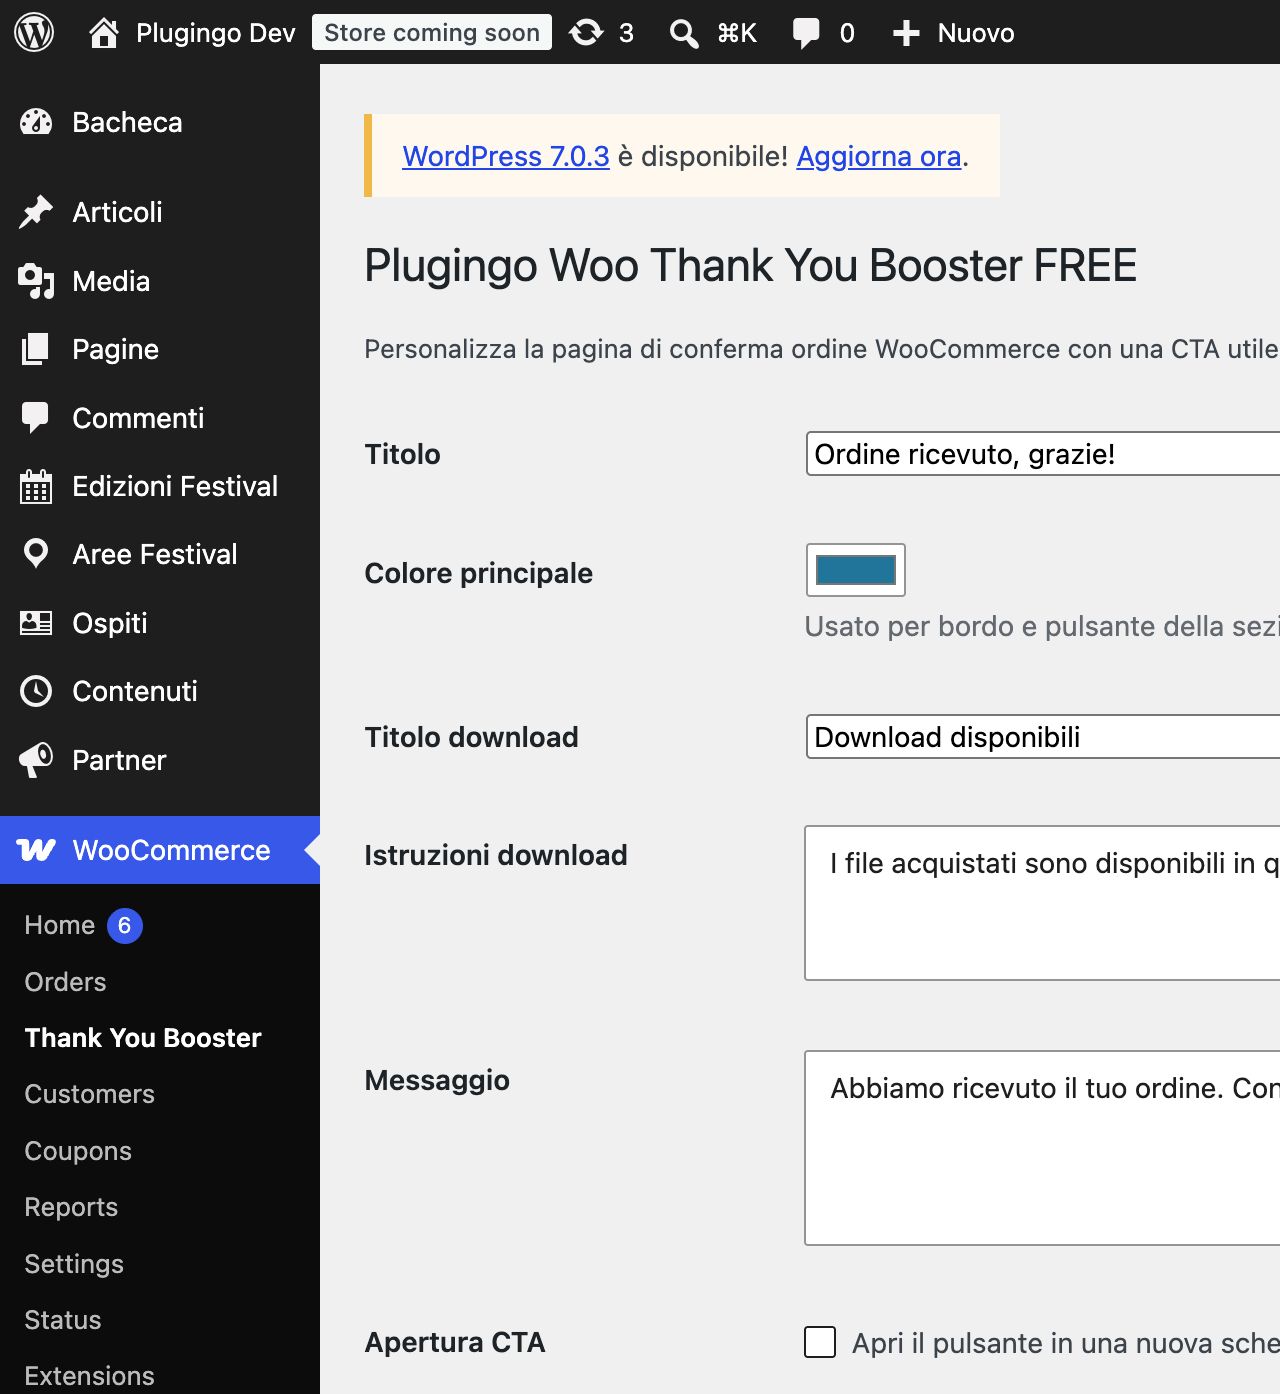Open WooCommerce Home submenu

tap(60, 925)
